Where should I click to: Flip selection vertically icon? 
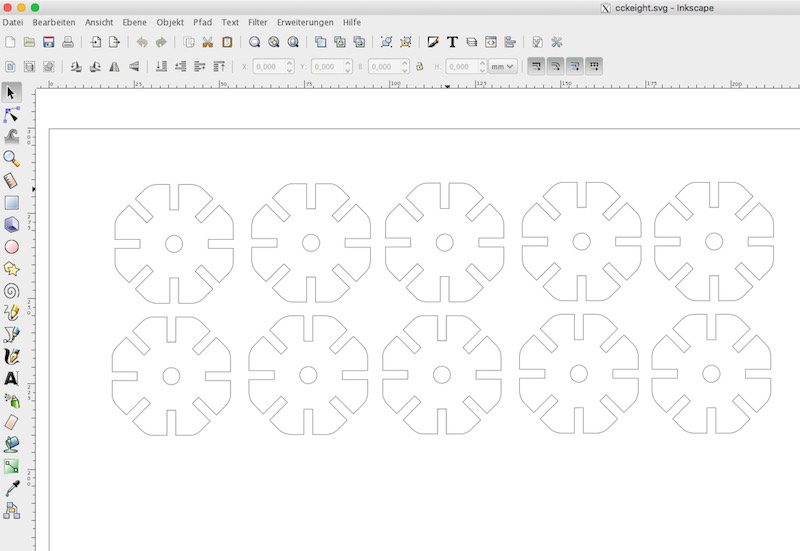tap(134, 66)
